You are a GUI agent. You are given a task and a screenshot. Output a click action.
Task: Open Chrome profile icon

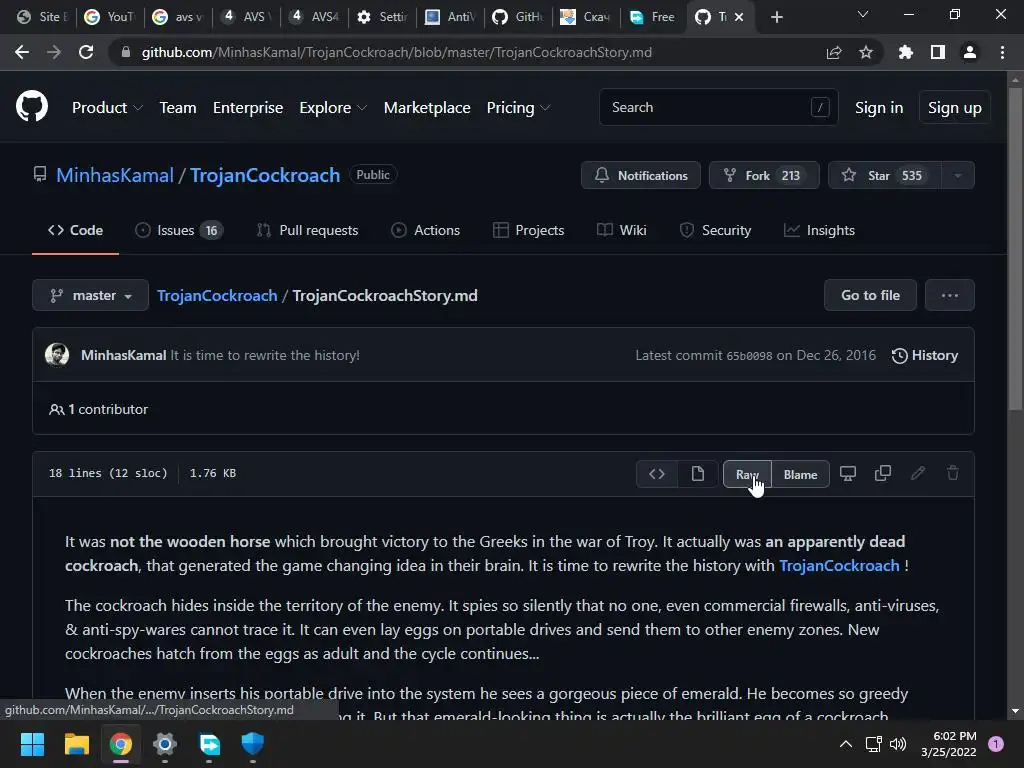(x=970, y=52)
